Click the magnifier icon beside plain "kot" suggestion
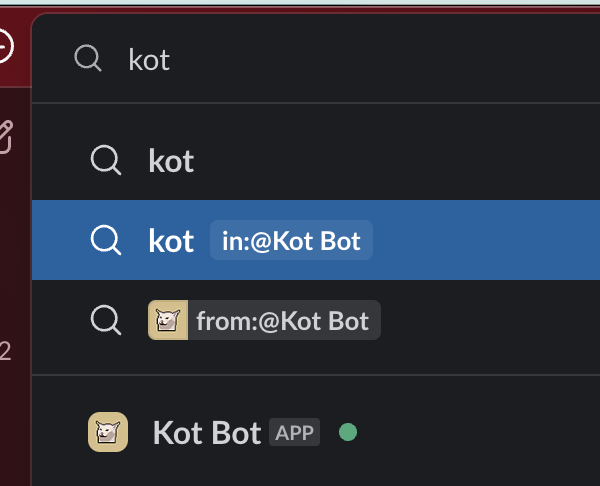The image size is (600, 486). pyautogui.click(x=105, y=160)
